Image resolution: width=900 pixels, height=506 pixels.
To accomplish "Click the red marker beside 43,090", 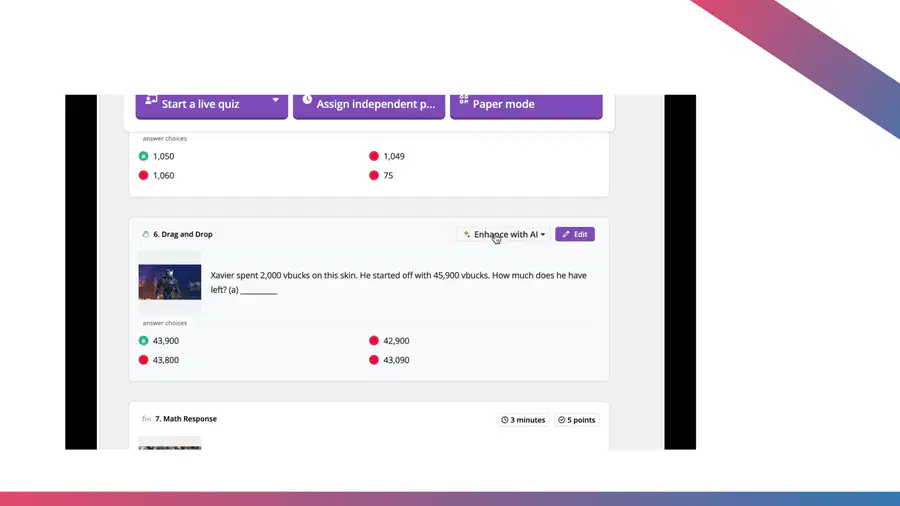I will 374,360.
